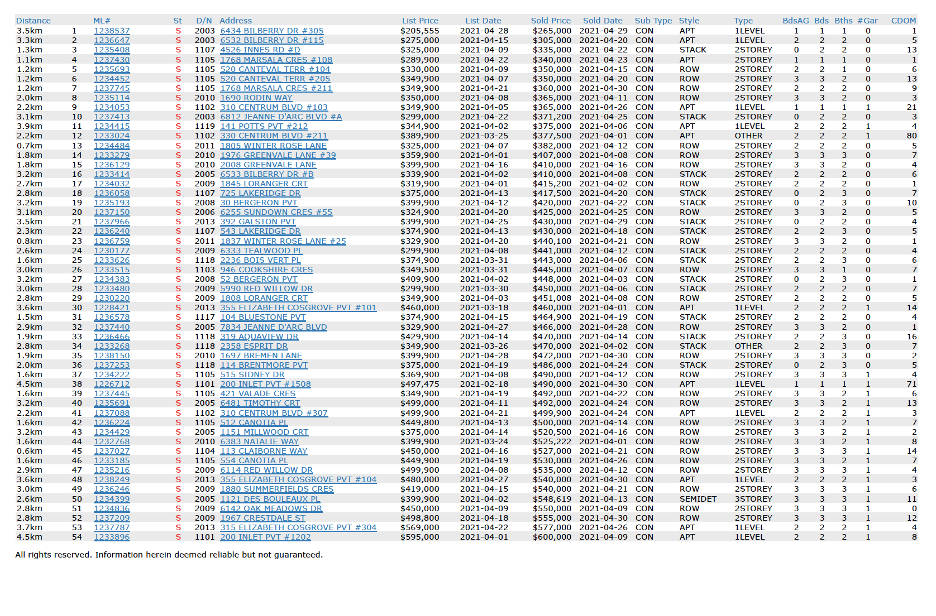The height and width of the screenshot is (616, 936).
Task: Click ML number 1236578
Action: [x=111, y=316]
